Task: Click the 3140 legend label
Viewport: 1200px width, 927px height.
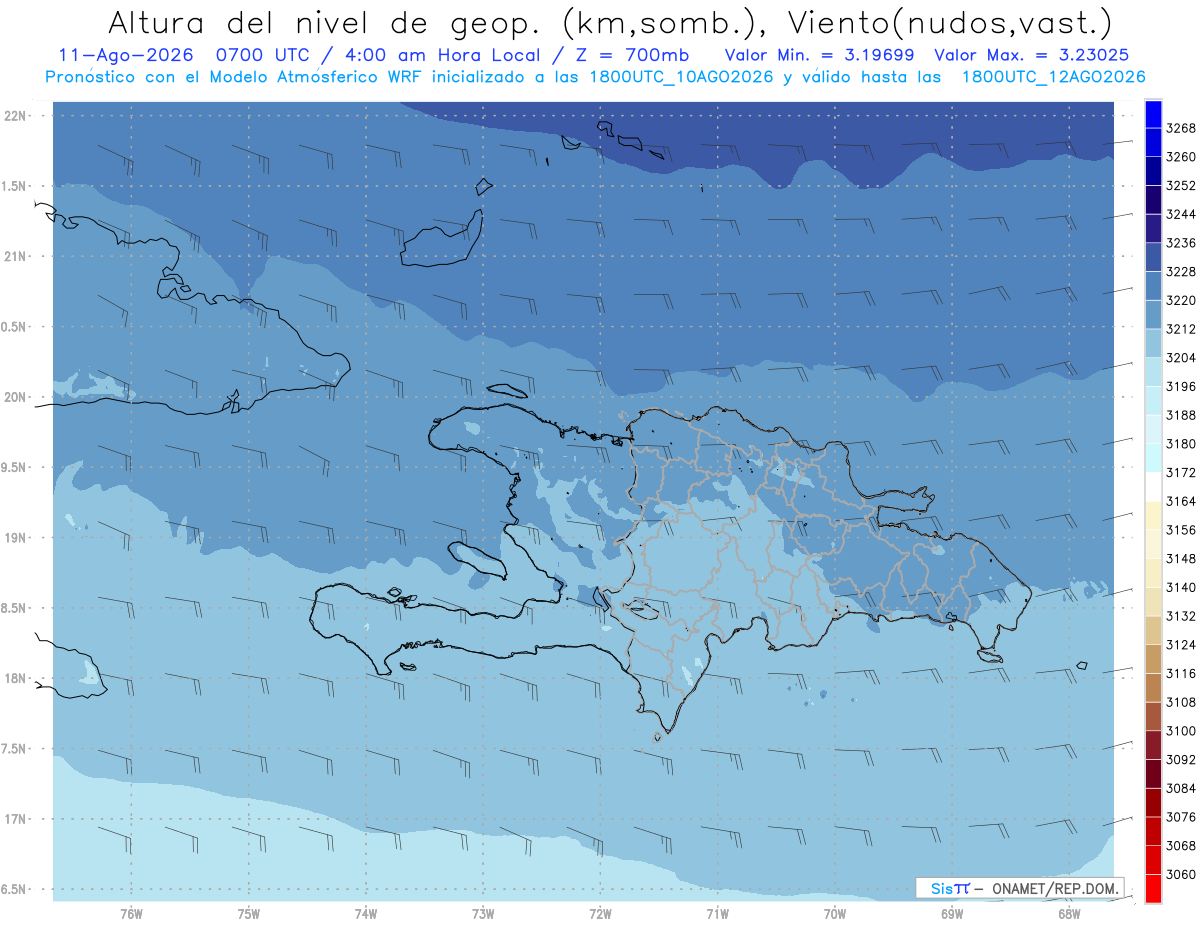Action: (x=1180, y=587)
